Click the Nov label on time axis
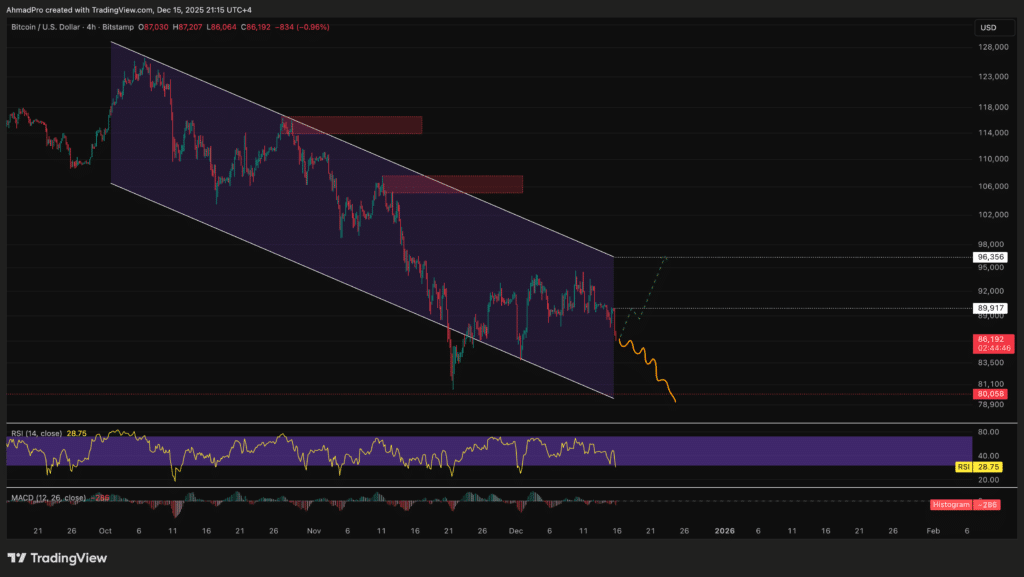The image size is (1024, 577). click(314, 531)
